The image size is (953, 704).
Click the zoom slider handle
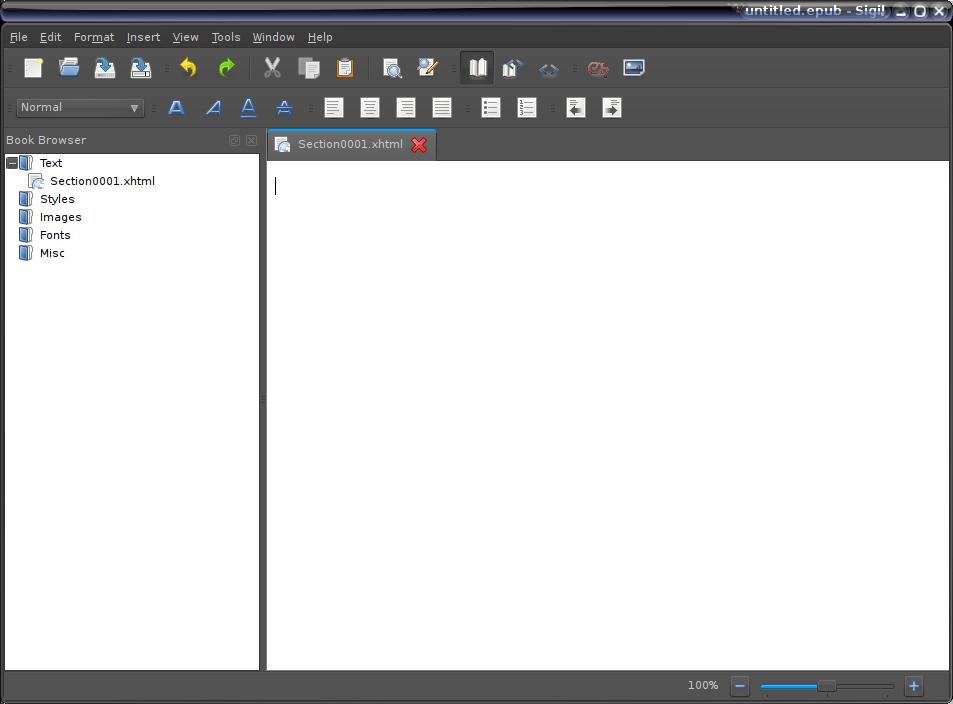click(x=826, y=686)
